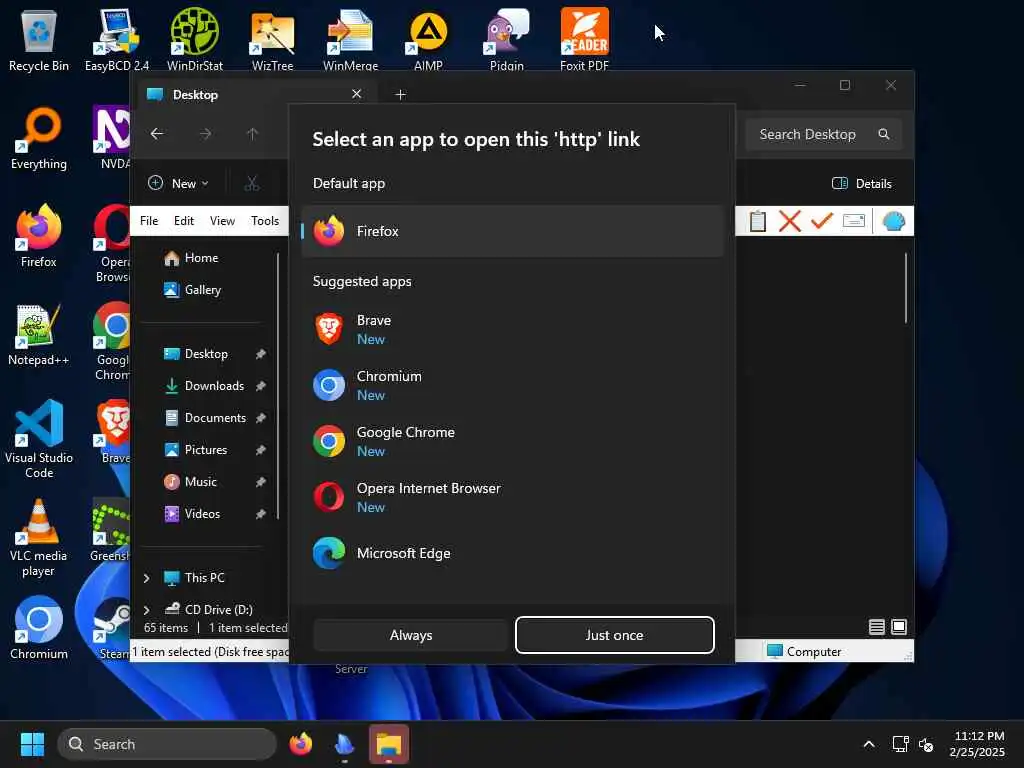Click the Always button
Viewport: 1024px width, 768px height.
(411, 635)
